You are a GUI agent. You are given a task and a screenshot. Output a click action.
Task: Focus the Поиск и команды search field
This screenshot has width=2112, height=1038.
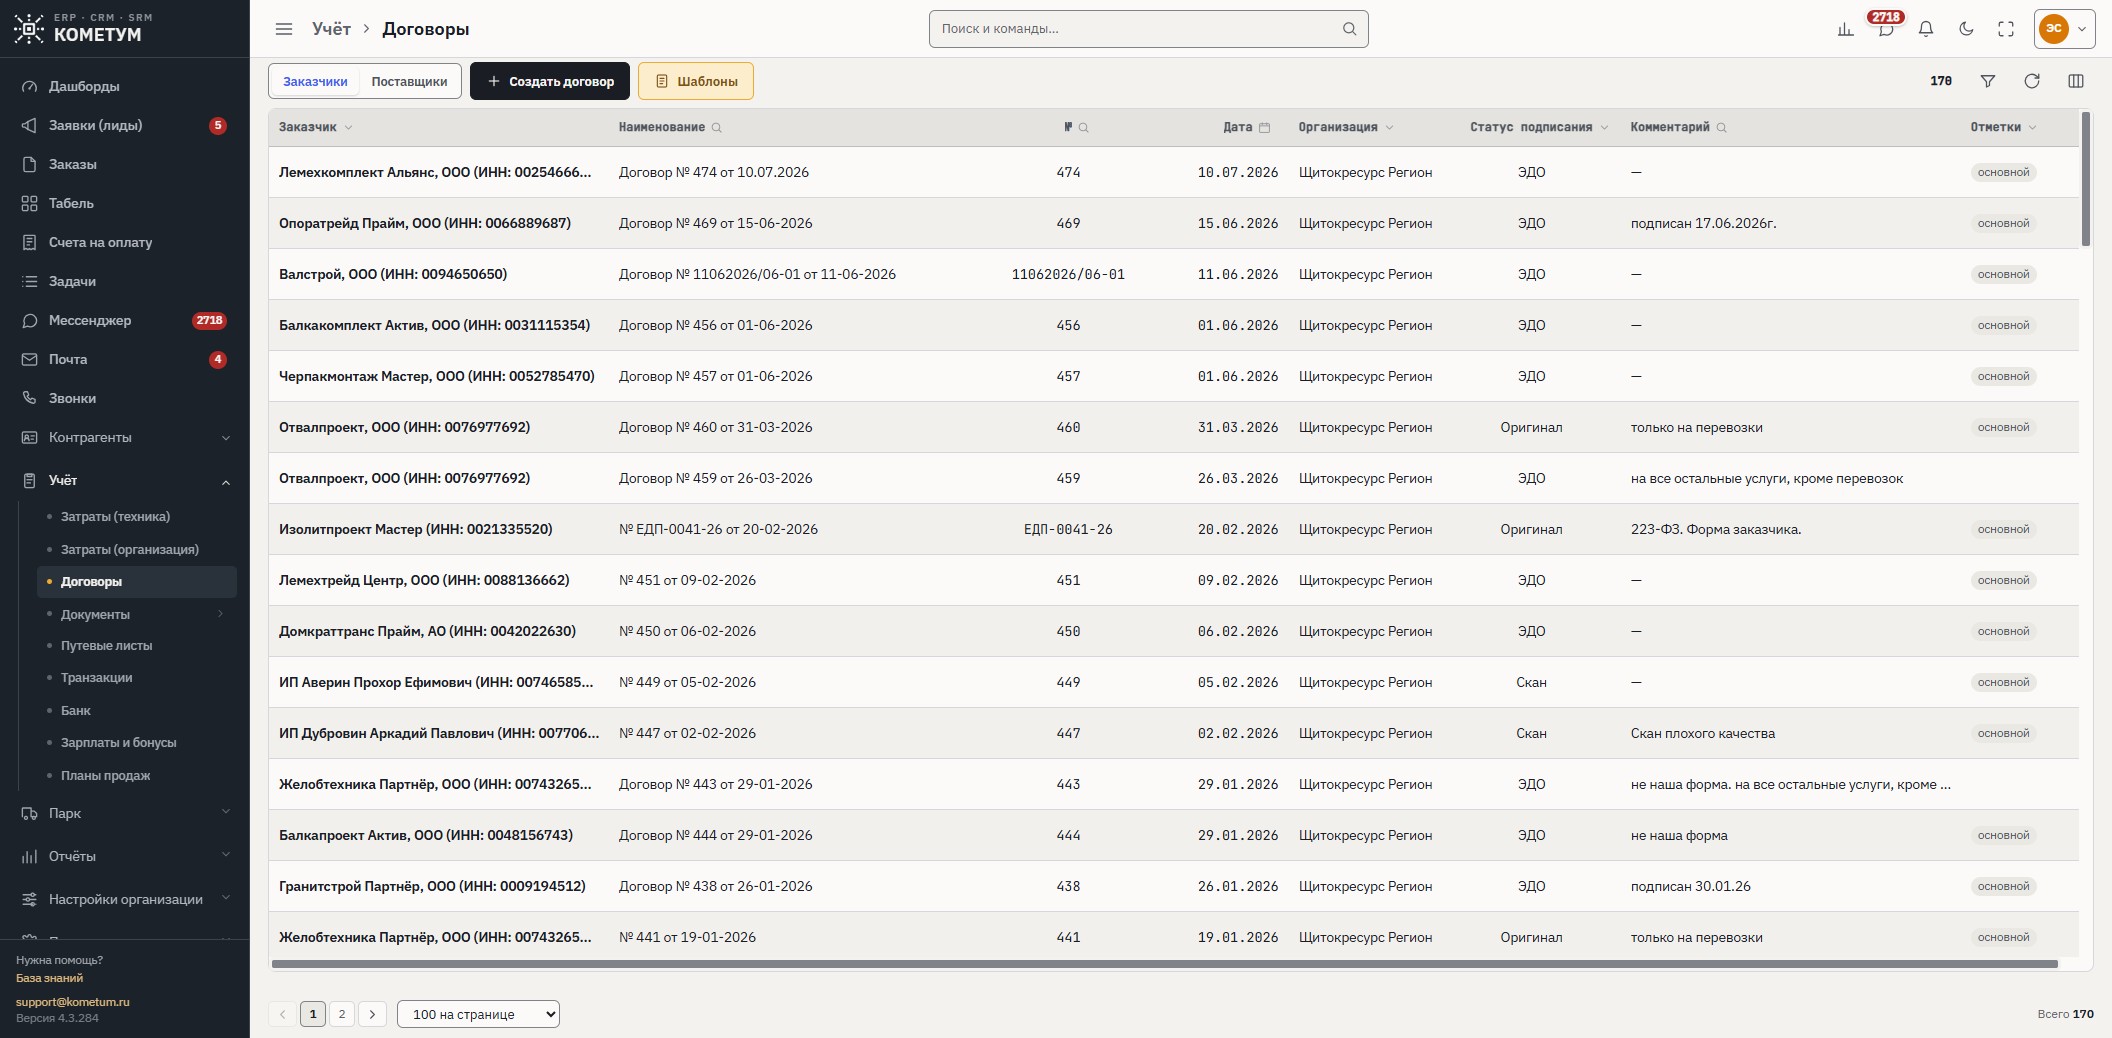(1148, 29)
